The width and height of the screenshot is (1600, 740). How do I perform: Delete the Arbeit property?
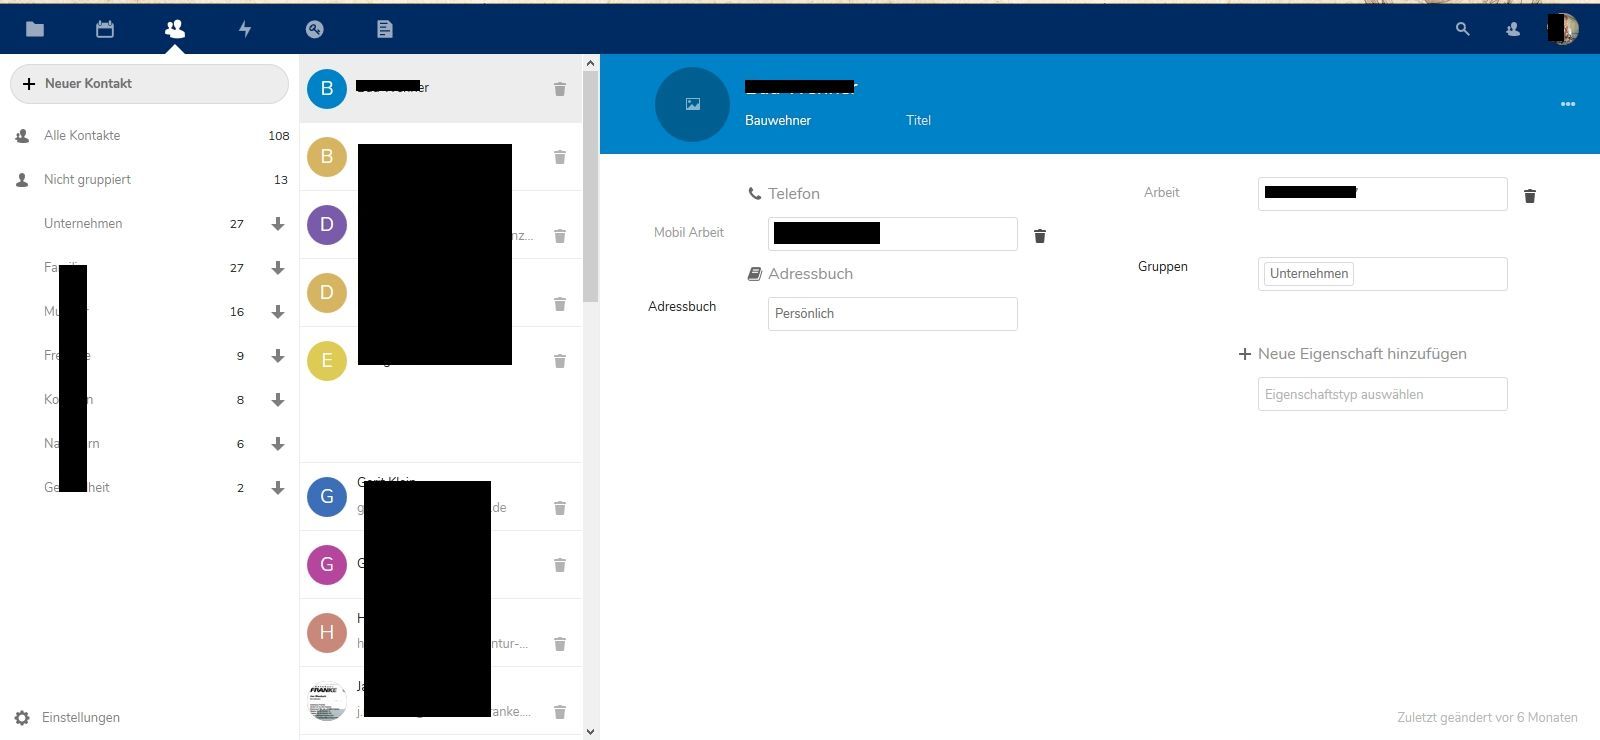[x=1530, y=196]
